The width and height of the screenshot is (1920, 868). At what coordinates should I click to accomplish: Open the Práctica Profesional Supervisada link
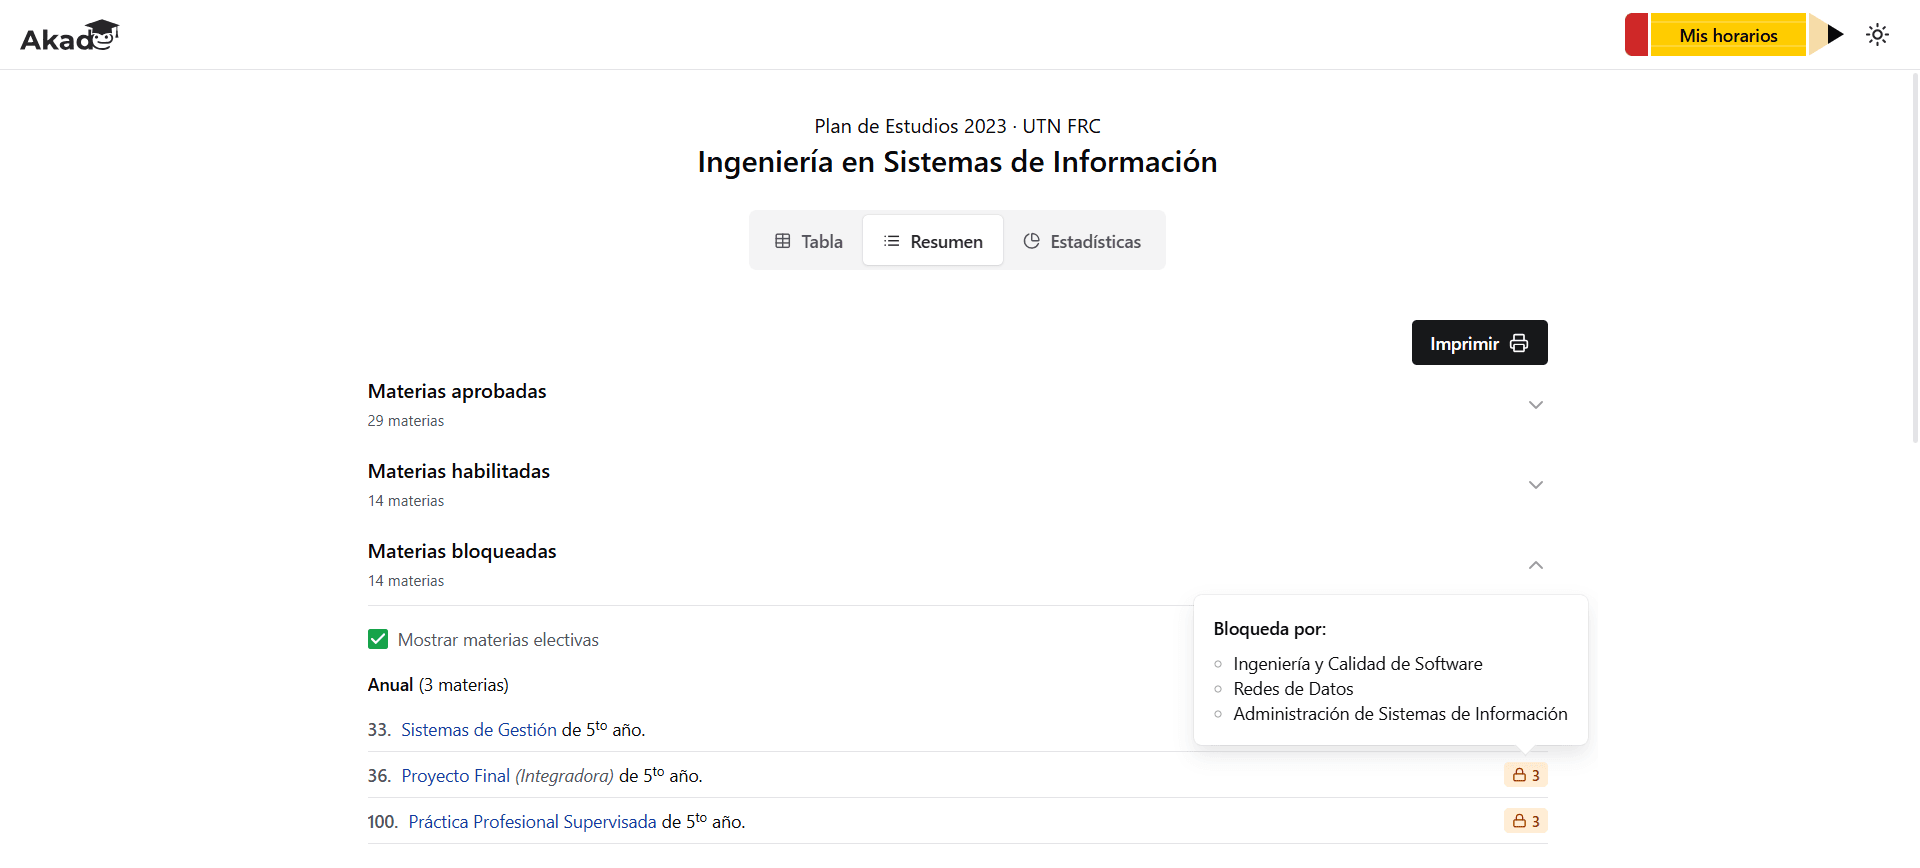pyautogui.click(x=532, y=822)
